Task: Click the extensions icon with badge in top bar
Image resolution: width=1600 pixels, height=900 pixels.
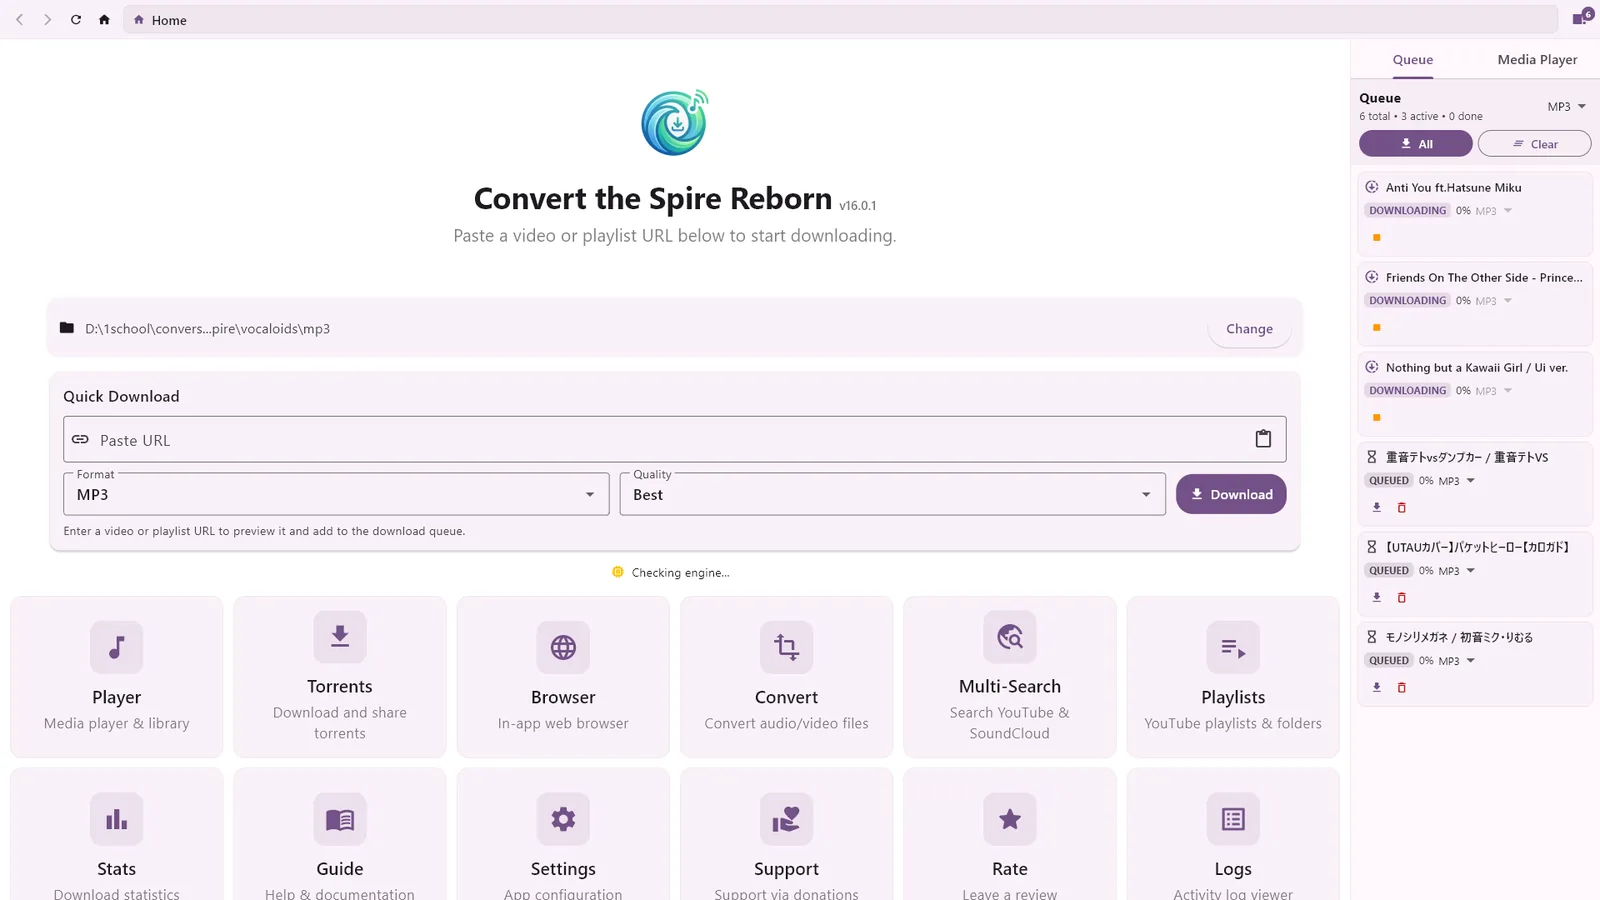Action: pos(1581,18)
